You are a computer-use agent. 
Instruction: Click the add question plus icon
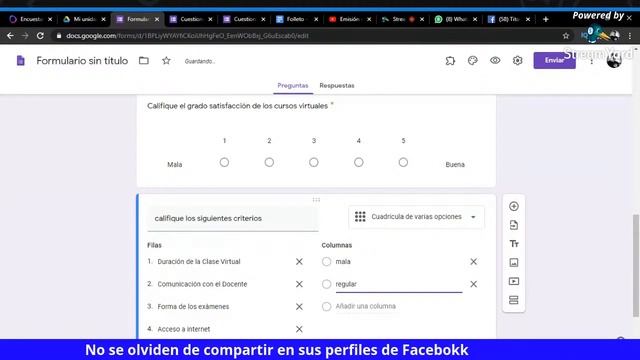513,206
